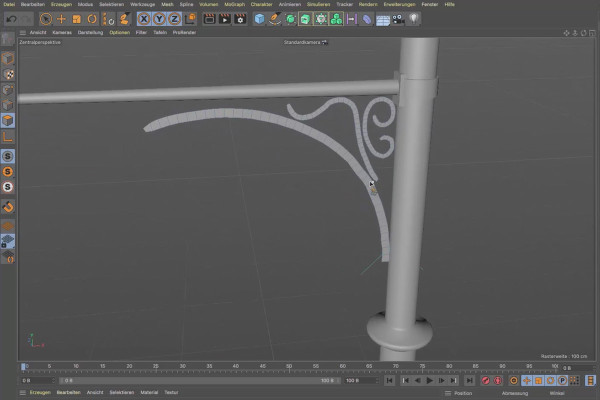This screenshot has height=400, width=600.
Task: Open the Bearbeiten menu in menu bar
Action: pyautogui.click(x=33, y=4)
